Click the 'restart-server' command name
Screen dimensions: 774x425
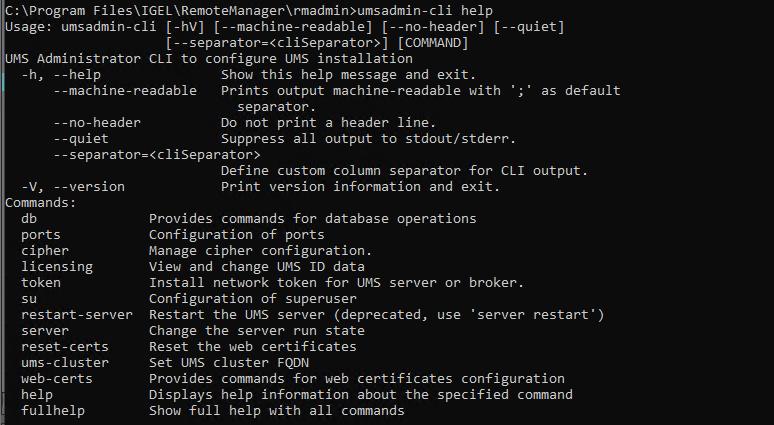(77, 314)
